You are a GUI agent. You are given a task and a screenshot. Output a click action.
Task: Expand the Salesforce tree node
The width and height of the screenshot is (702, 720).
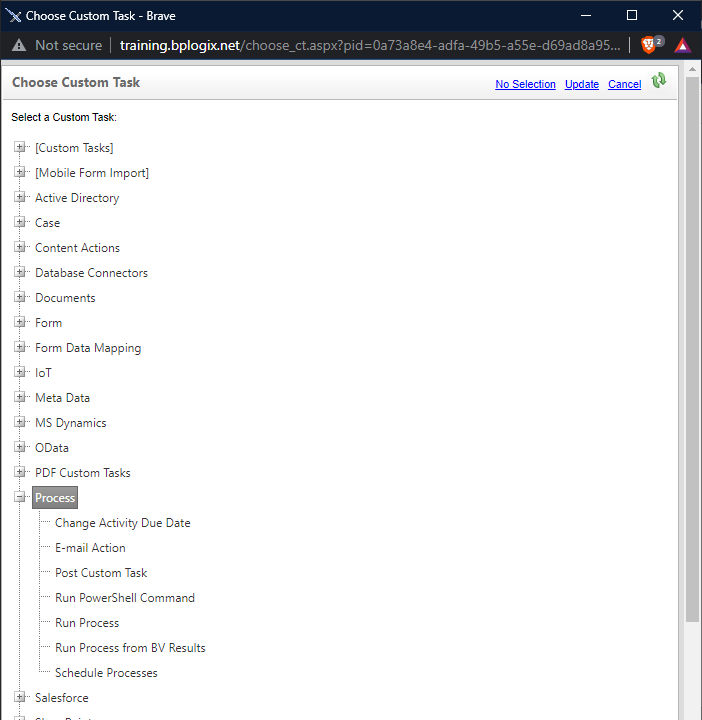[x=19, y=697]
